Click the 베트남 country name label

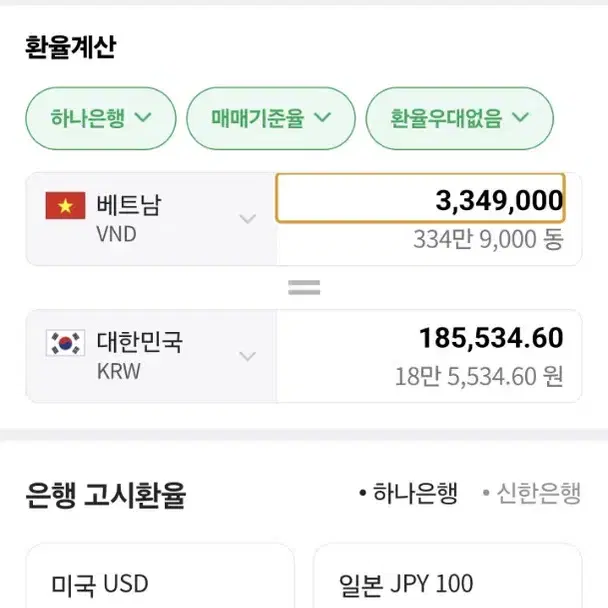tap(128, 204)
